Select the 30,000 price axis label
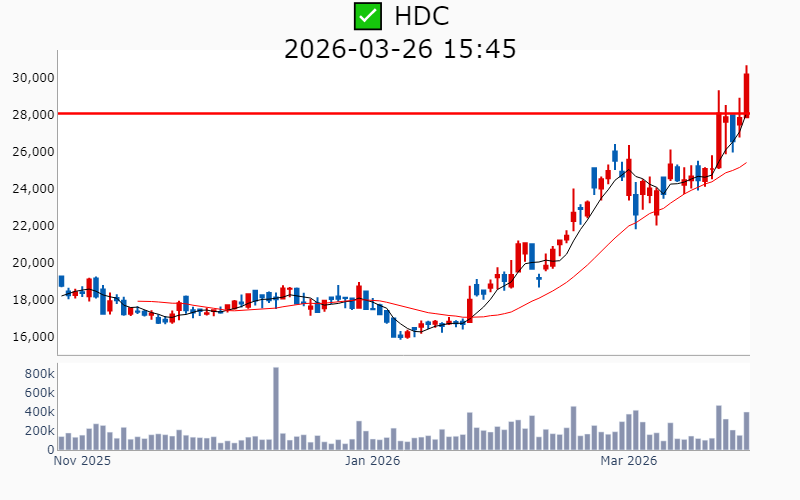800x500 pixels. tap(33, 78)
